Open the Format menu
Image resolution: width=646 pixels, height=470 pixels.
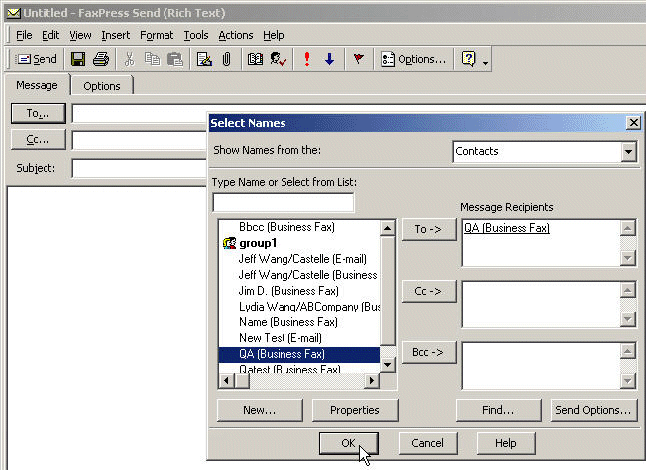click(156, 35)
